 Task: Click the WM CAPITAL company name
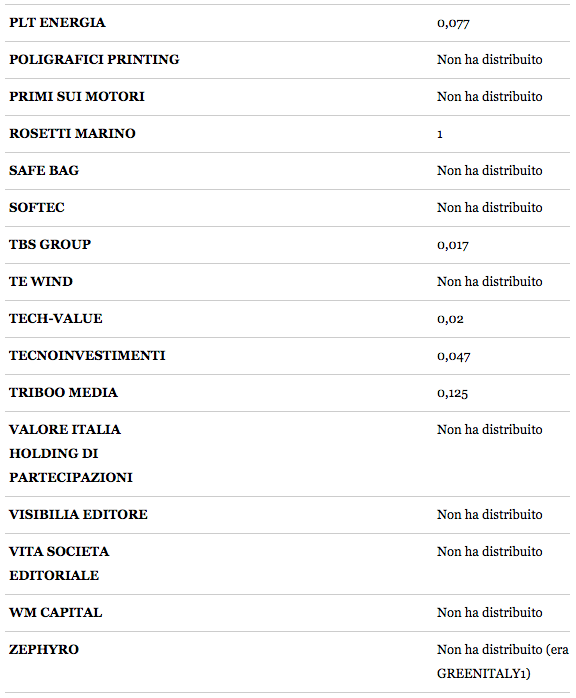click(56, 612)
